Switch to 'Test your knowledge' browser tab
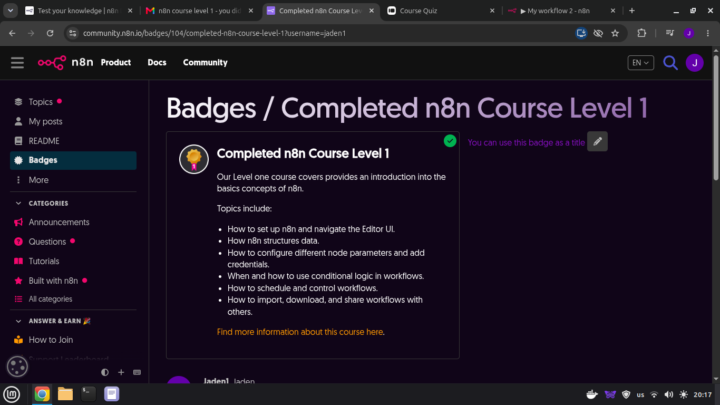Image resolution: width=720 pixels, height=405 pixels. coord(79,11)
